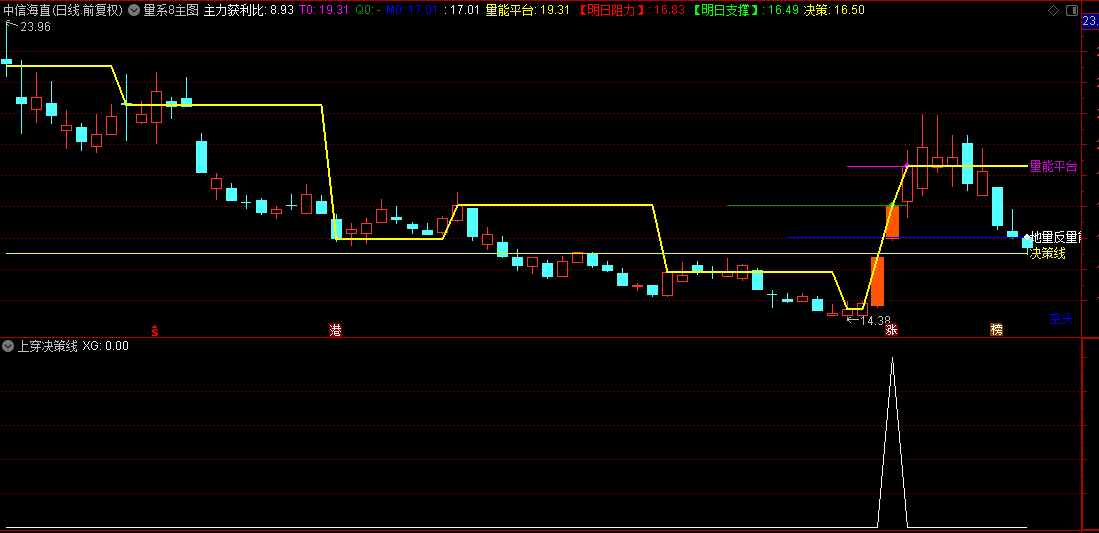Open the 港 event marker

[x=336, y=330]
